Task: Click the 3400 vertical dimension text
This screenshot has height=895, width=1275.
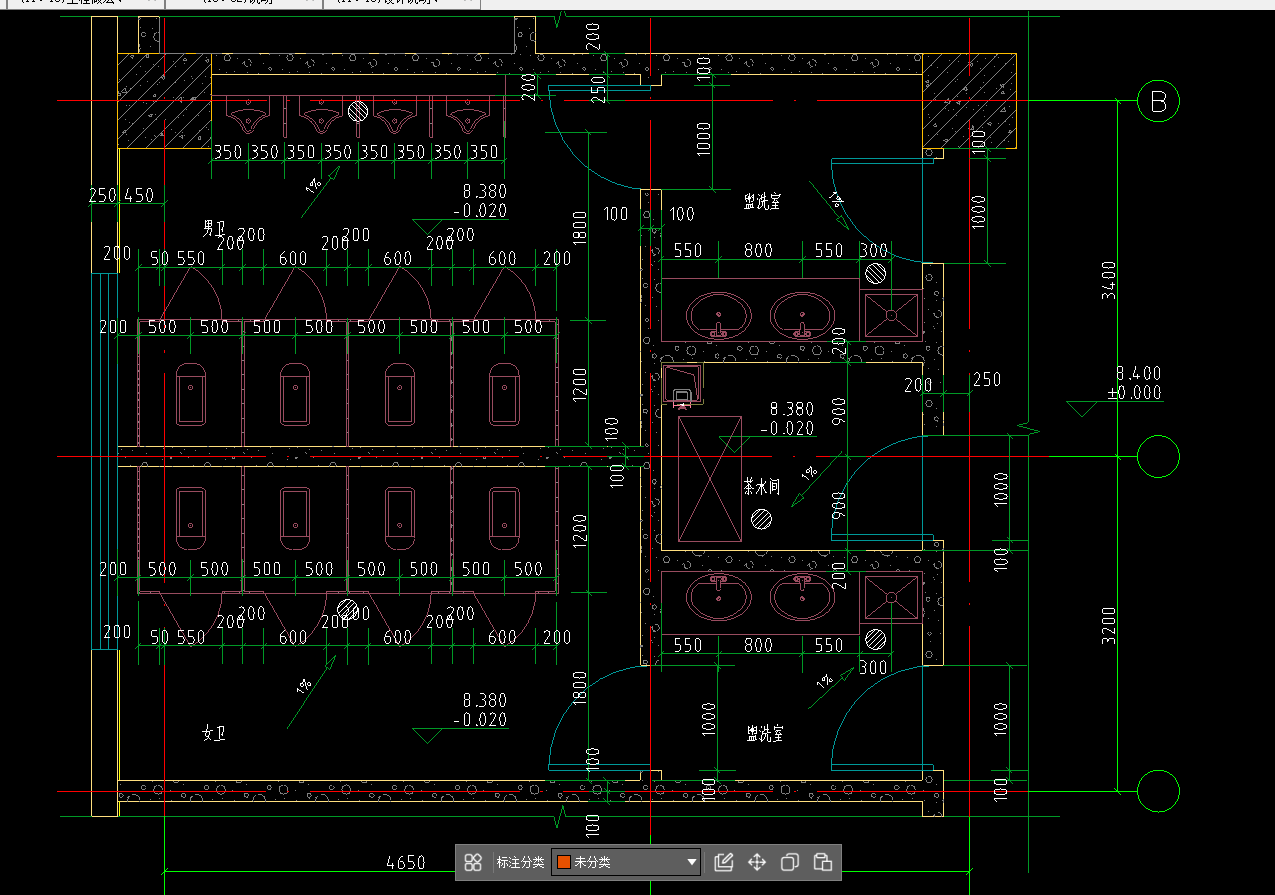Action: click(x=1109, y=280)
